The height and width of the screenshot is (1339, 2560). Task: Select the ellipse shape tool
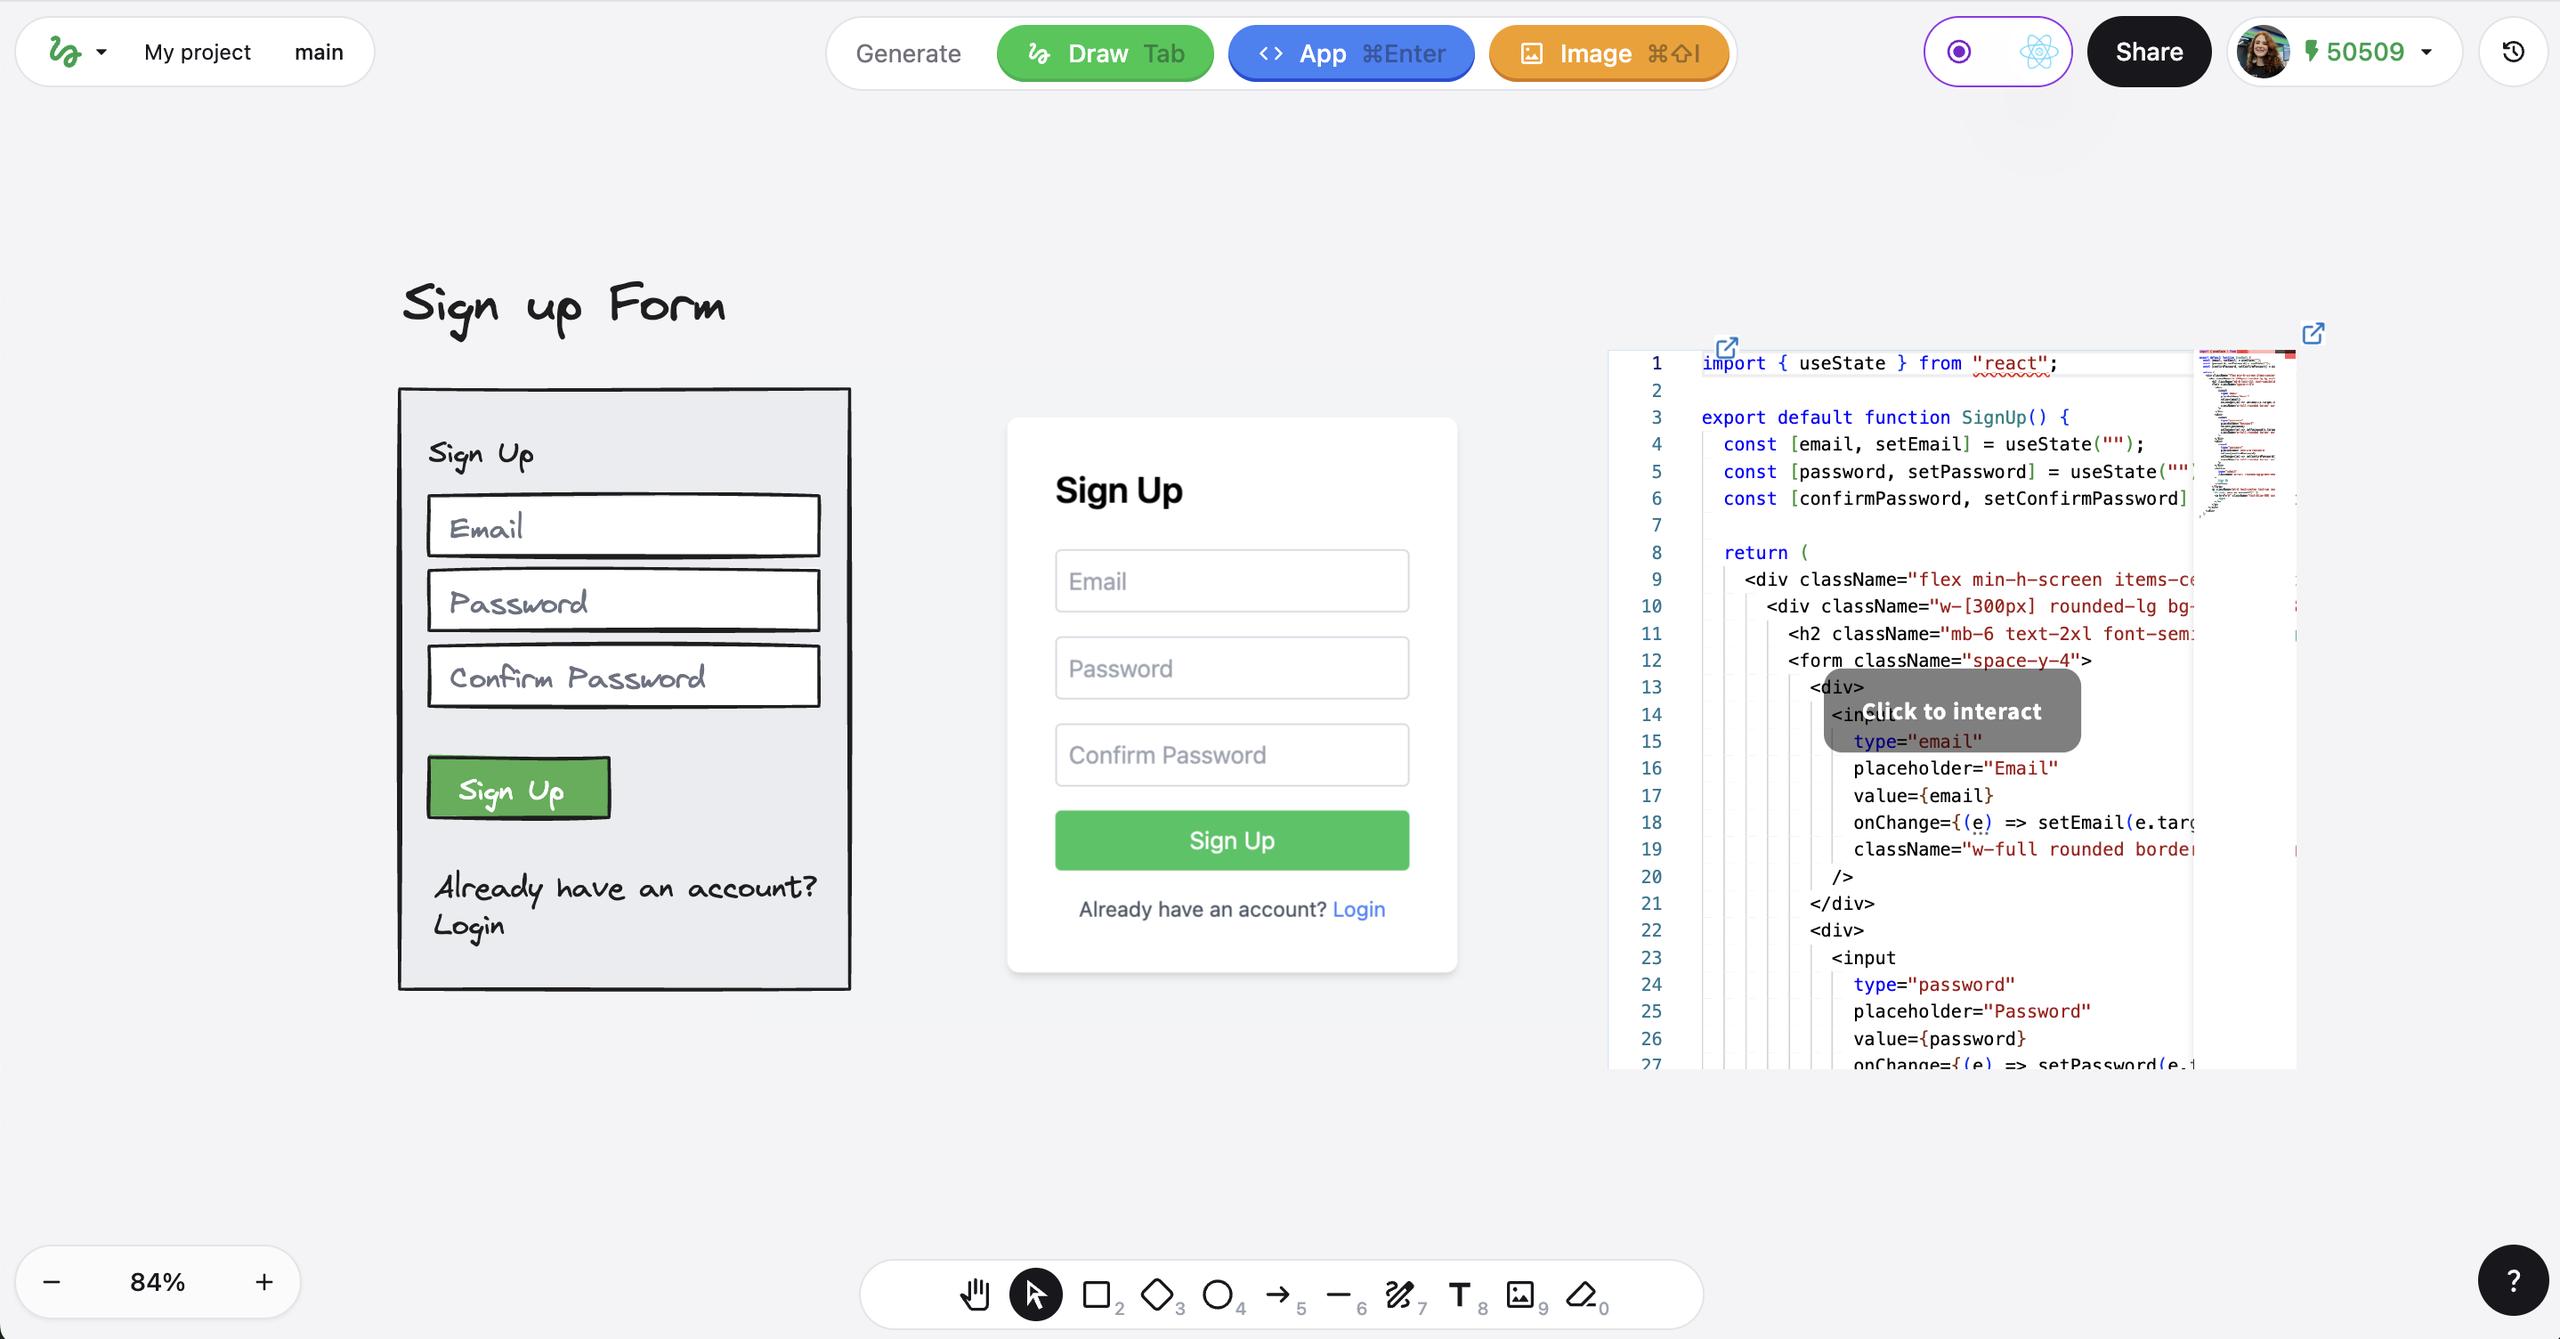click(1217, 1294)
